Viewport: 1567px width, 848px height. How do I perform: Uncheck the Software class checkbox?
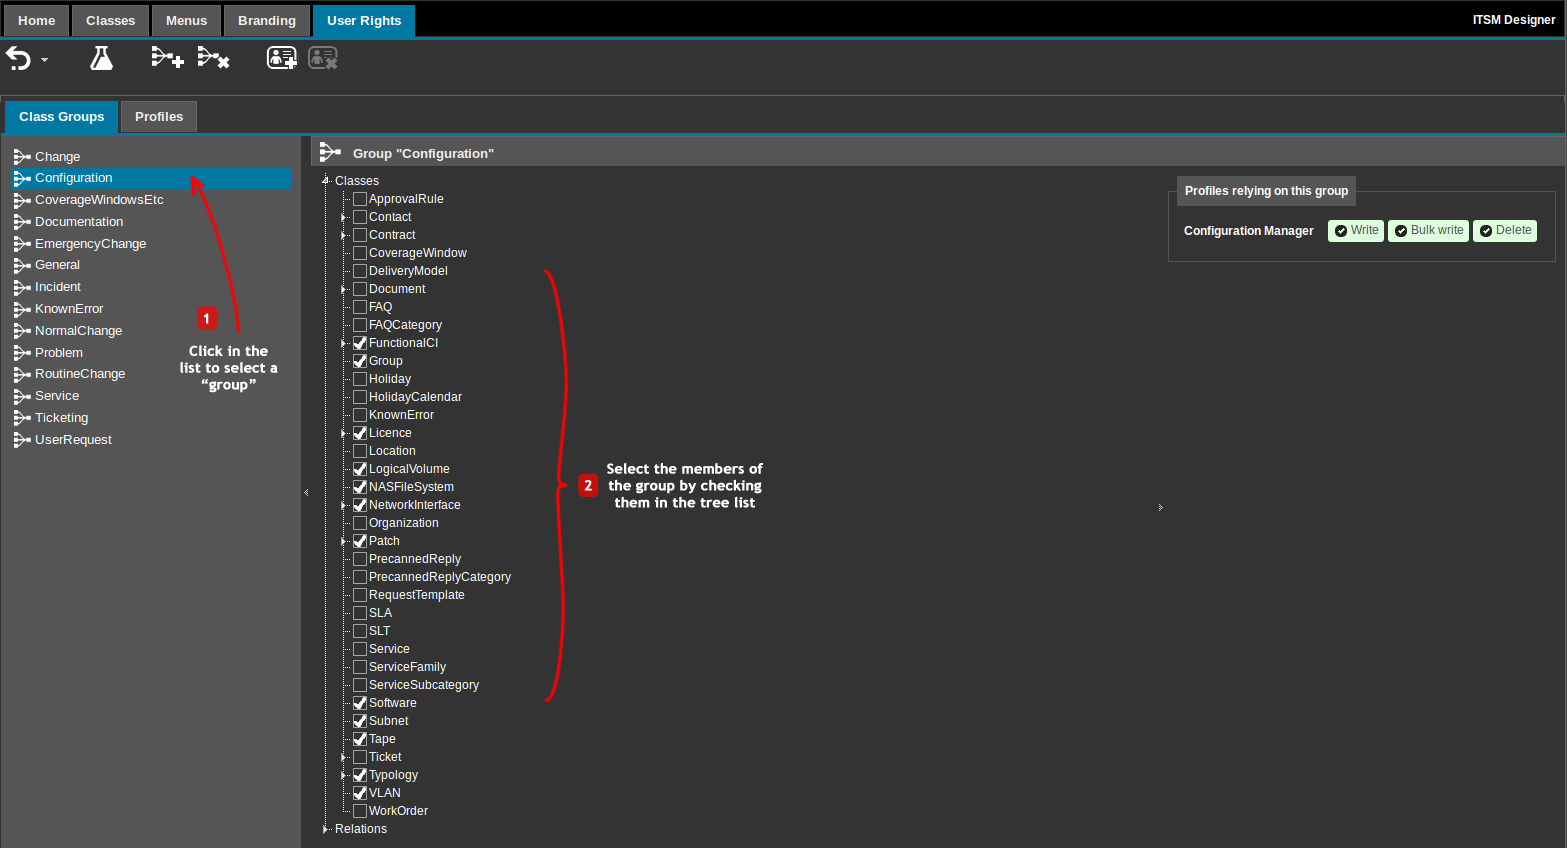[360, 703]
